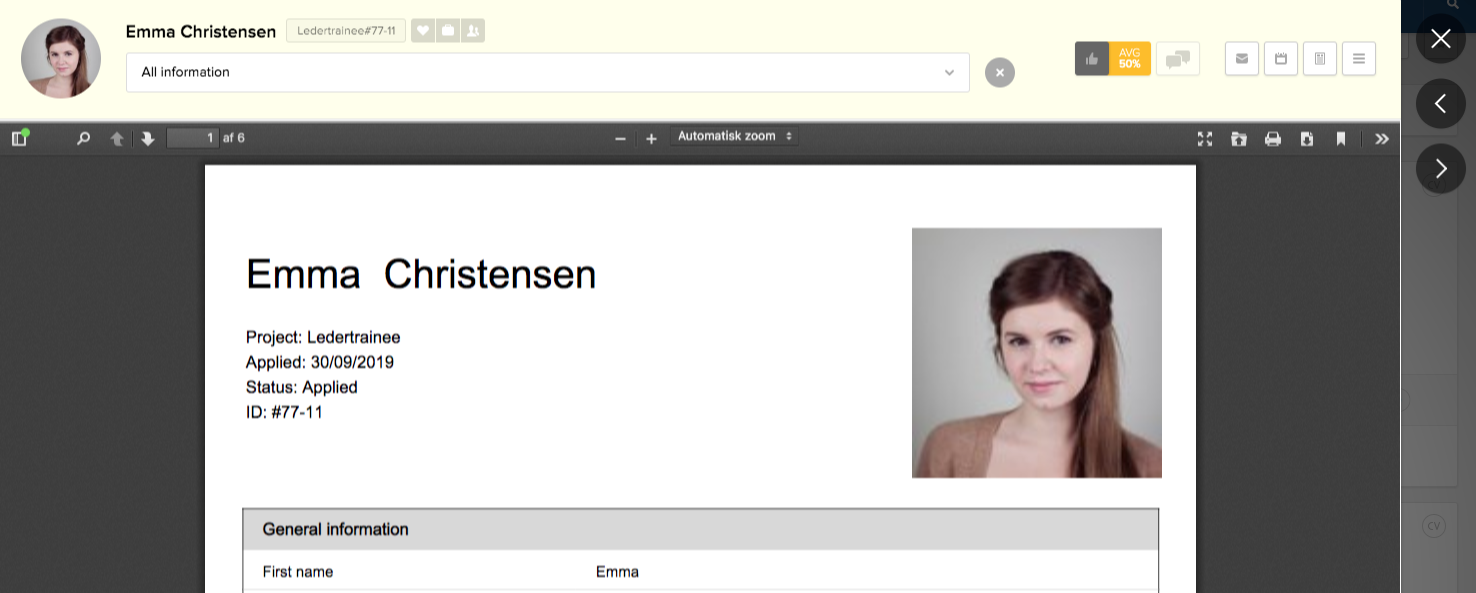Download the PDF file
Image resolution: width=1476 pixels, height=593 pixels.
click(1307, 139)
